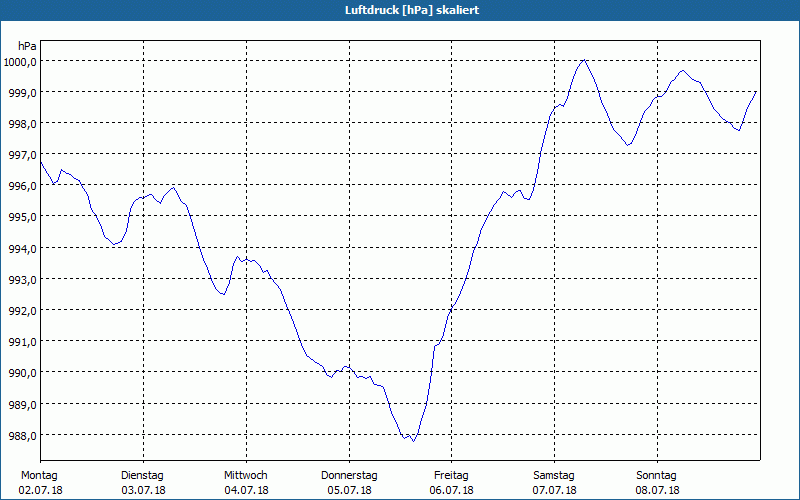Click the pressure curve minimum near 988 hPa
Screen dimensions: 800x500
[x=414, y=441]
